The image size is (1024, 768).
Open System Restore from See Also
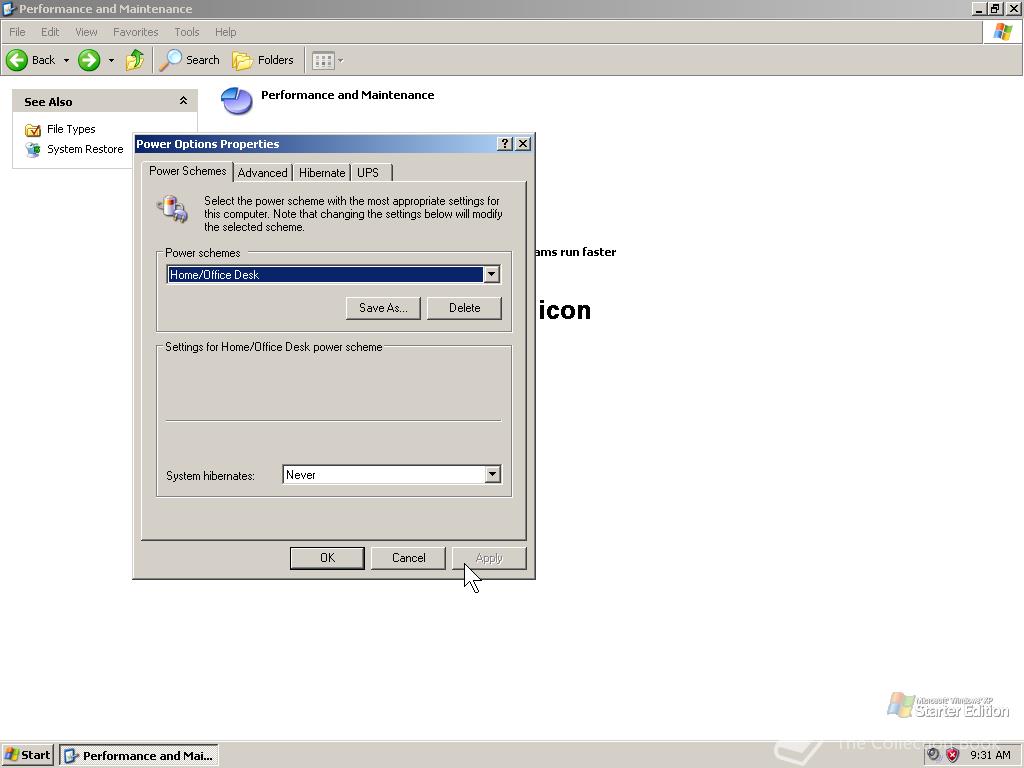pyautogui.click(x=34, y=149)
